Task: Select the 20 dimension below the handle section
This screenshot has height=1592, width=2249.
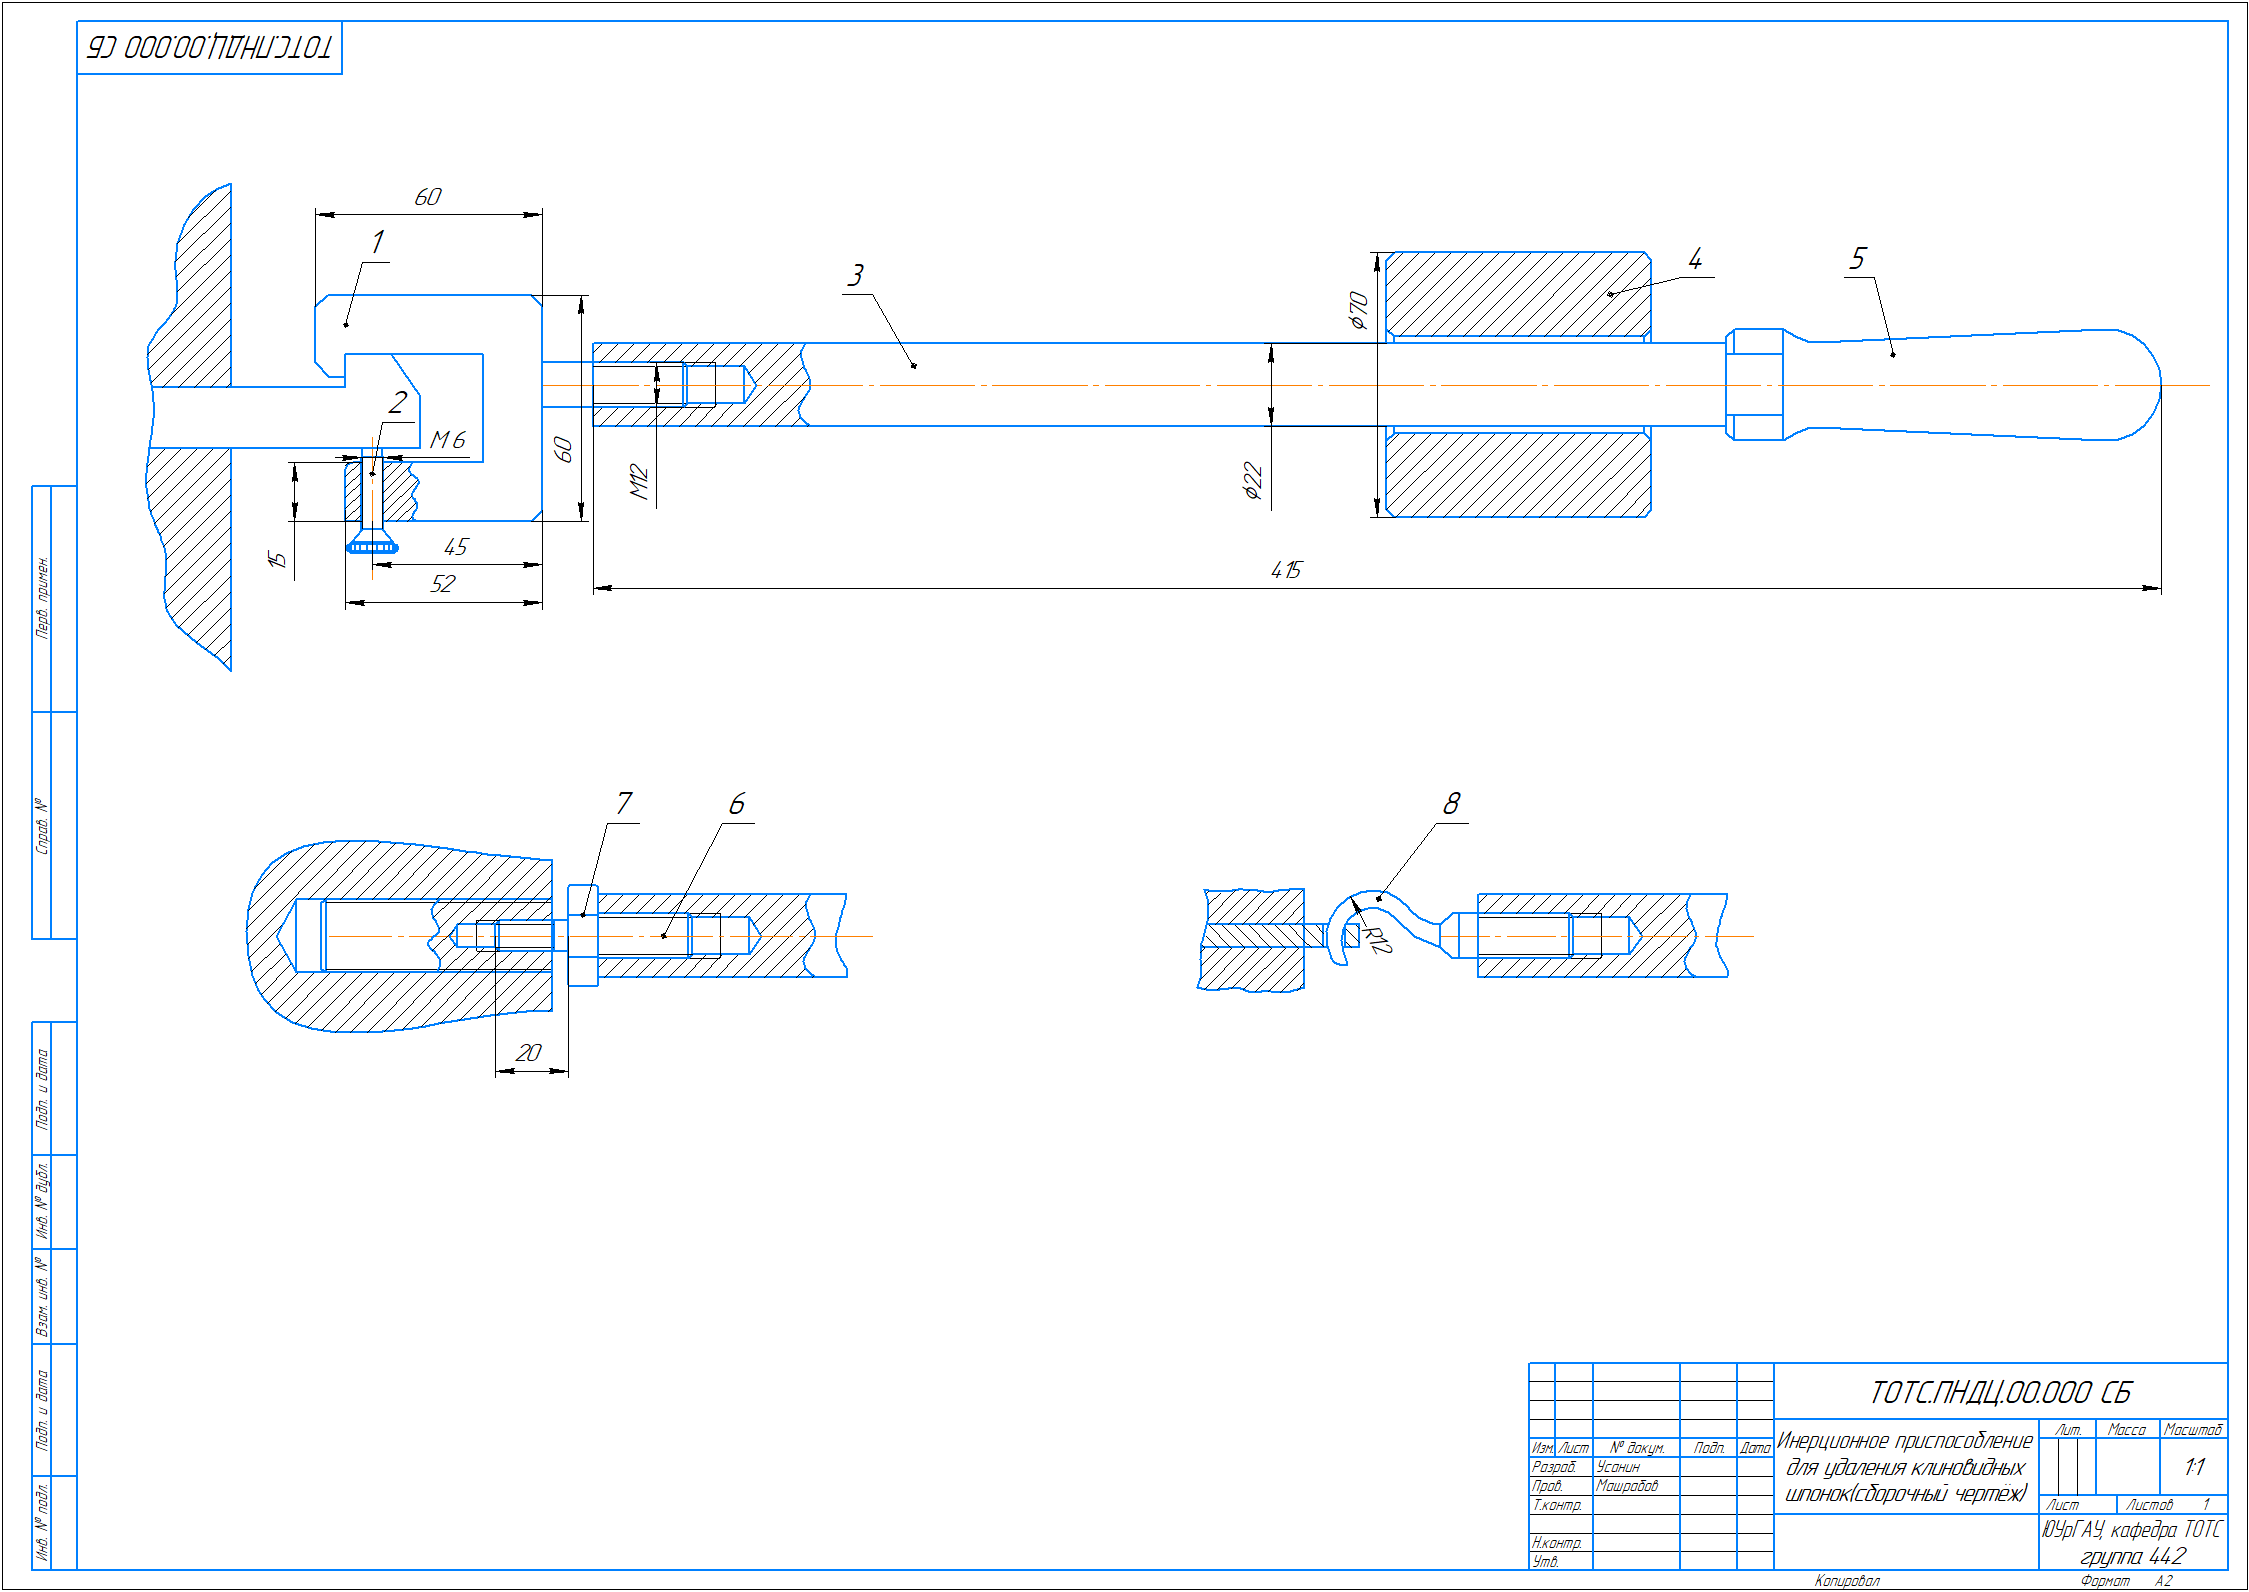Action: (x=528, y=1053)
